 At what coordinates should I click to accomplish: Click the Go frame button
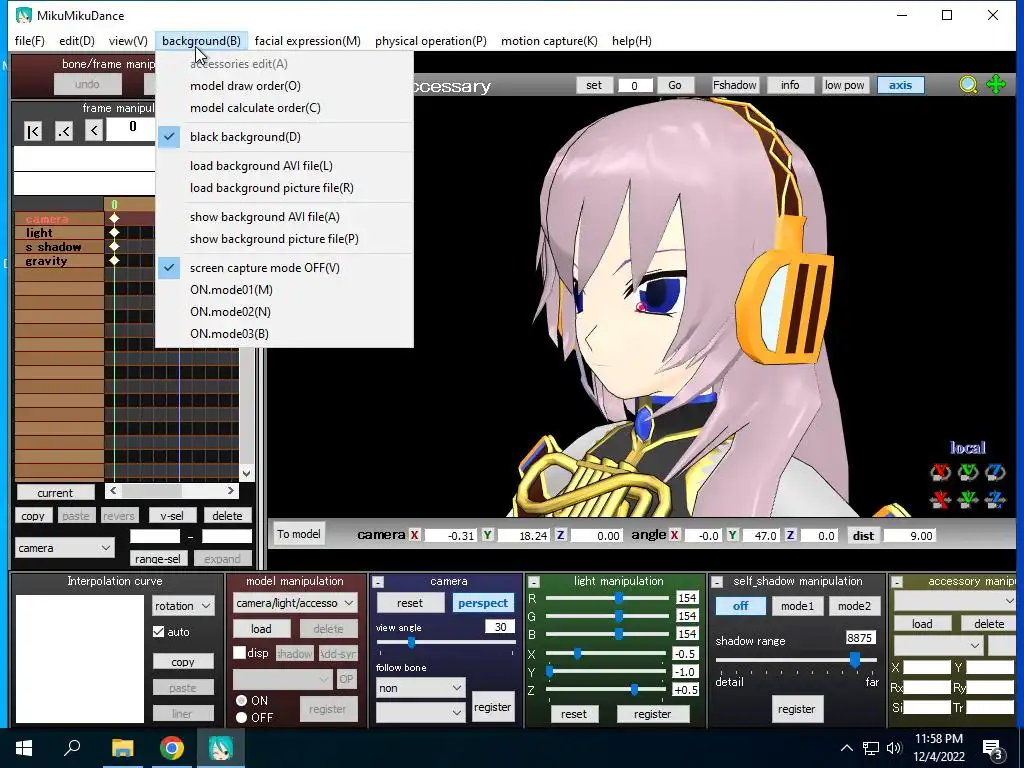click(675, 85)
